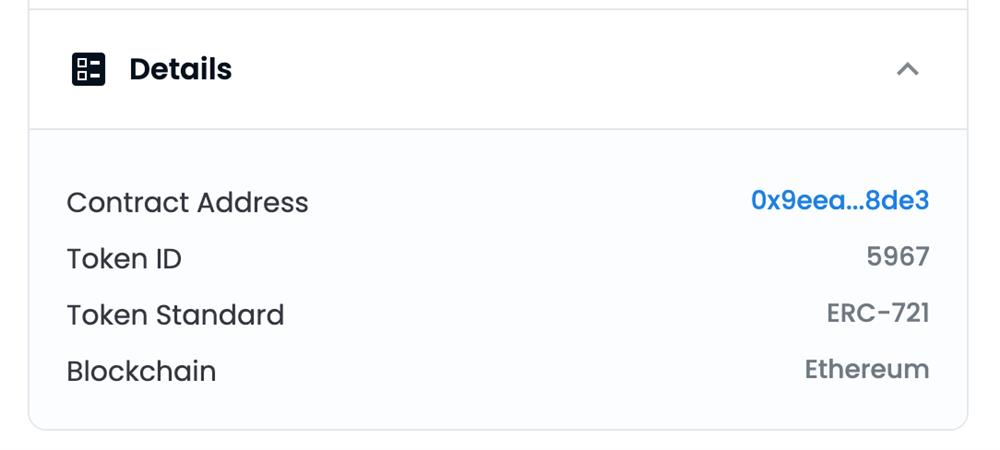1000x450 pixels.
Task: Click the Blockchain label
Action: tap(141, 371)
